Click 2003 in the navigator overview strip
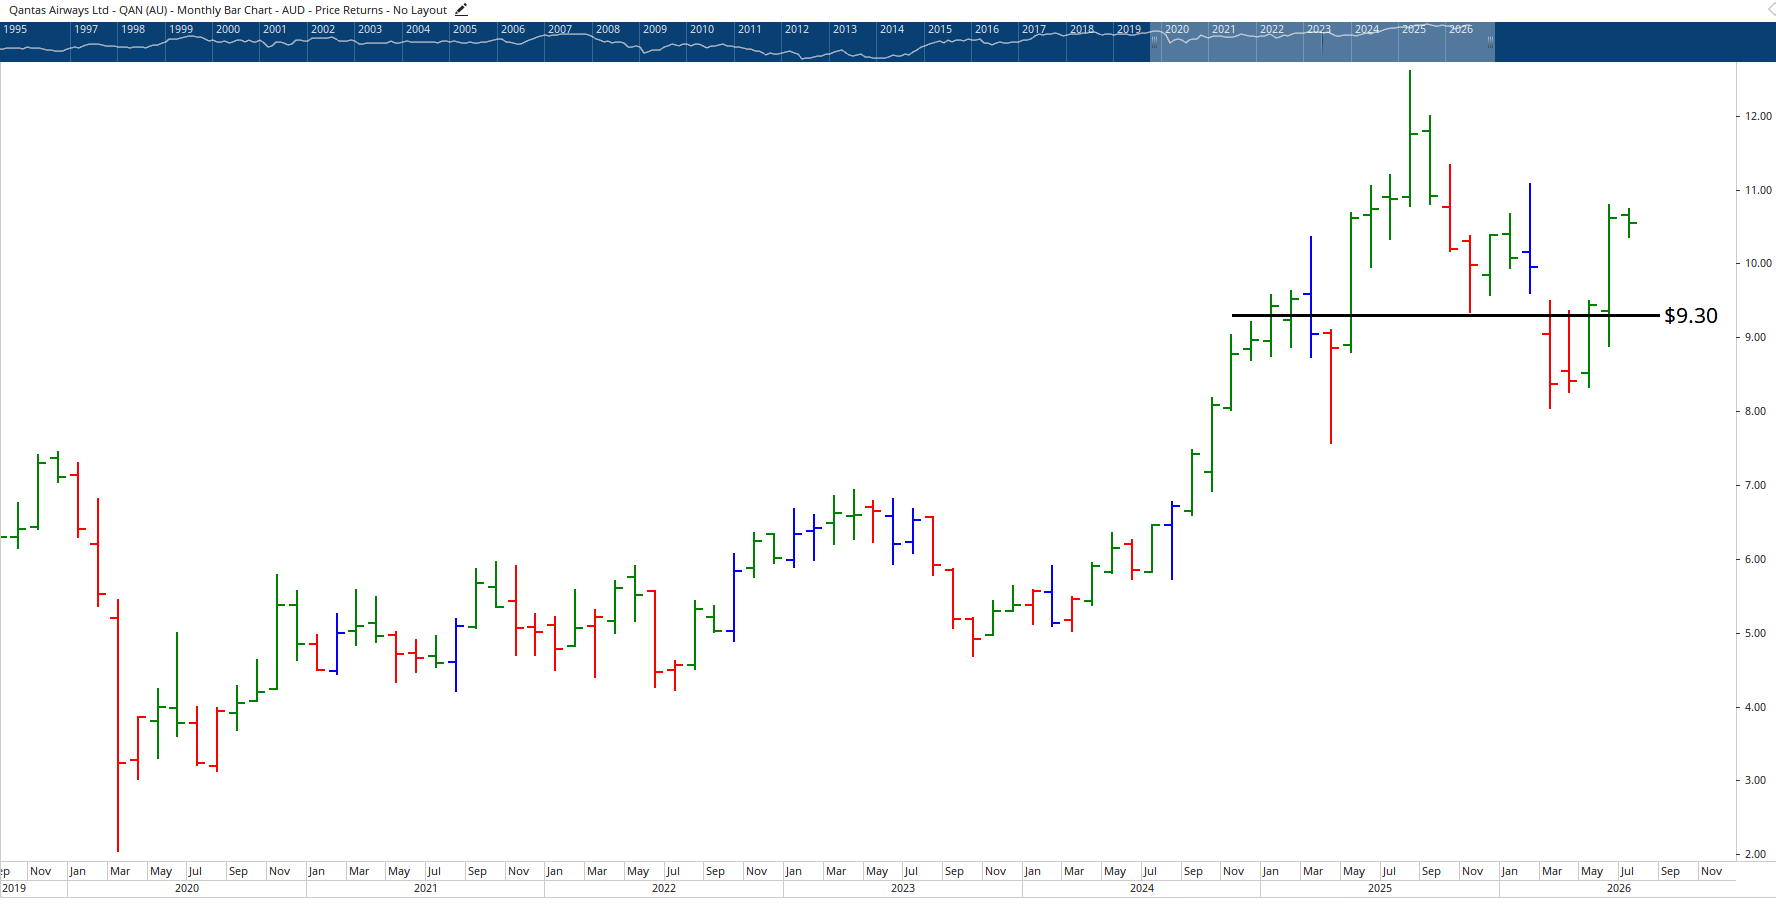 click(x=370, y=29)
